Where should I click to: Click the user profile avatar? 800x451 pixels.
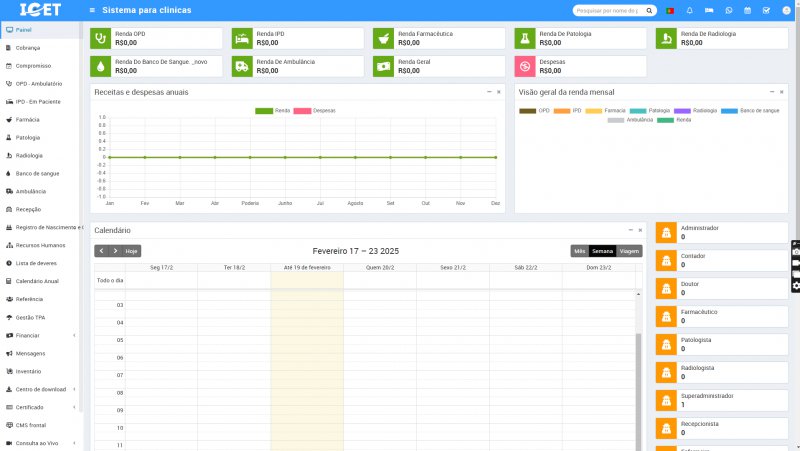tap(786, 10)
